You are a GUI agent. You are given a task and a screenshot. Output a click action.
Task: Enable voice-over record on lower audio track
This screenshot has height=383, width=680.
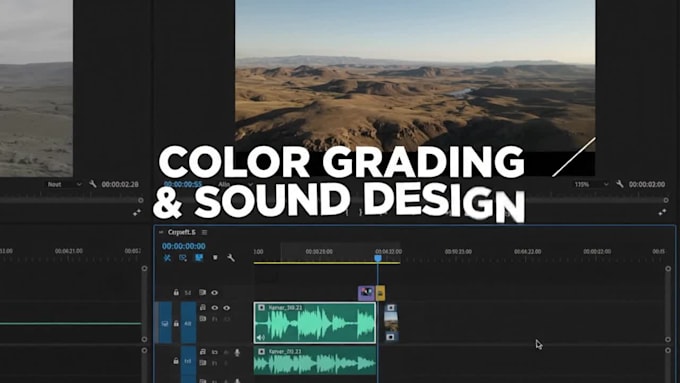237,352
